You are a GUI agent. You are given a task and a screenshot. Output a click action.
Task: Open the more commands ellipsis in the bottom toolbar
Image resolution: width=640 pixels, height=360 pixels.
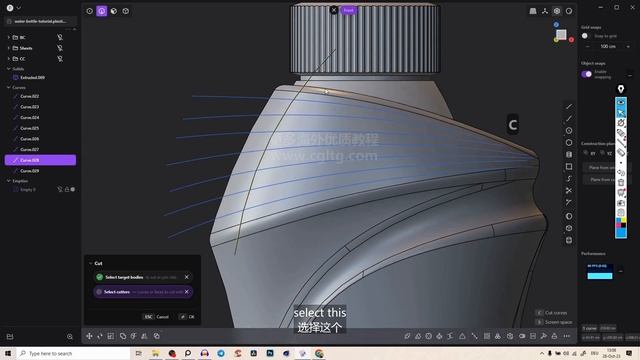[567, 336]
